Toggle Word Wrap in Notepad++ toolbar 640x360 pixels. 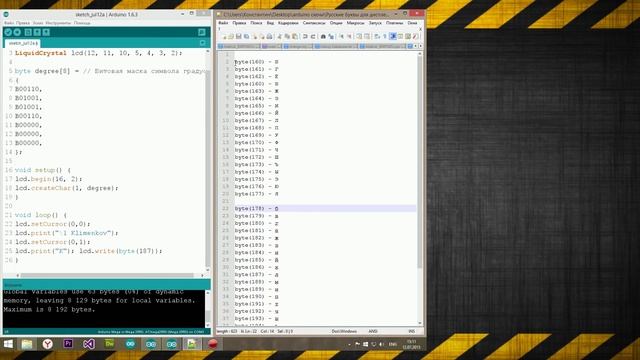click(x=377, y=36)
